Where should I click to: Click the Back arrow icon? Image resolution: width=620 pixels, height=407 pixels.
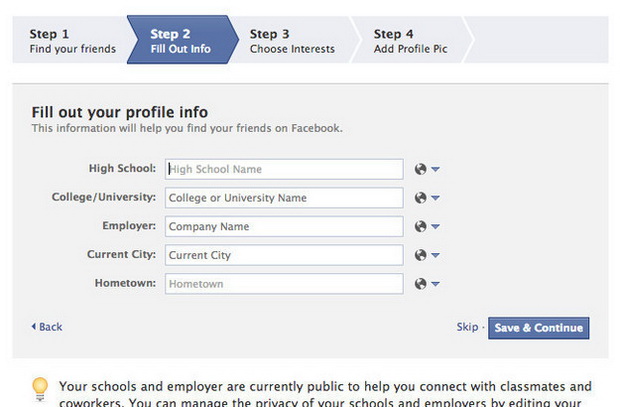click(x=34, y=326)
